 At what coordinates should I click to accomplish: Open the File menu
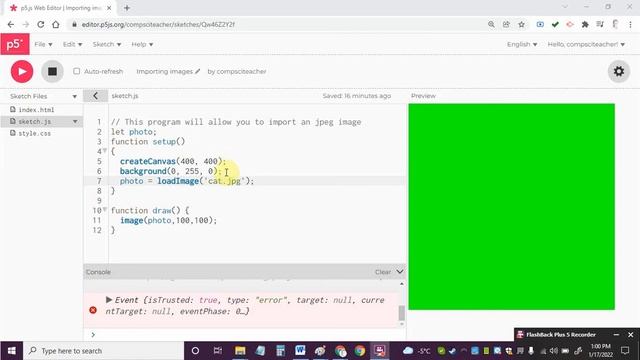coord(43,44)
